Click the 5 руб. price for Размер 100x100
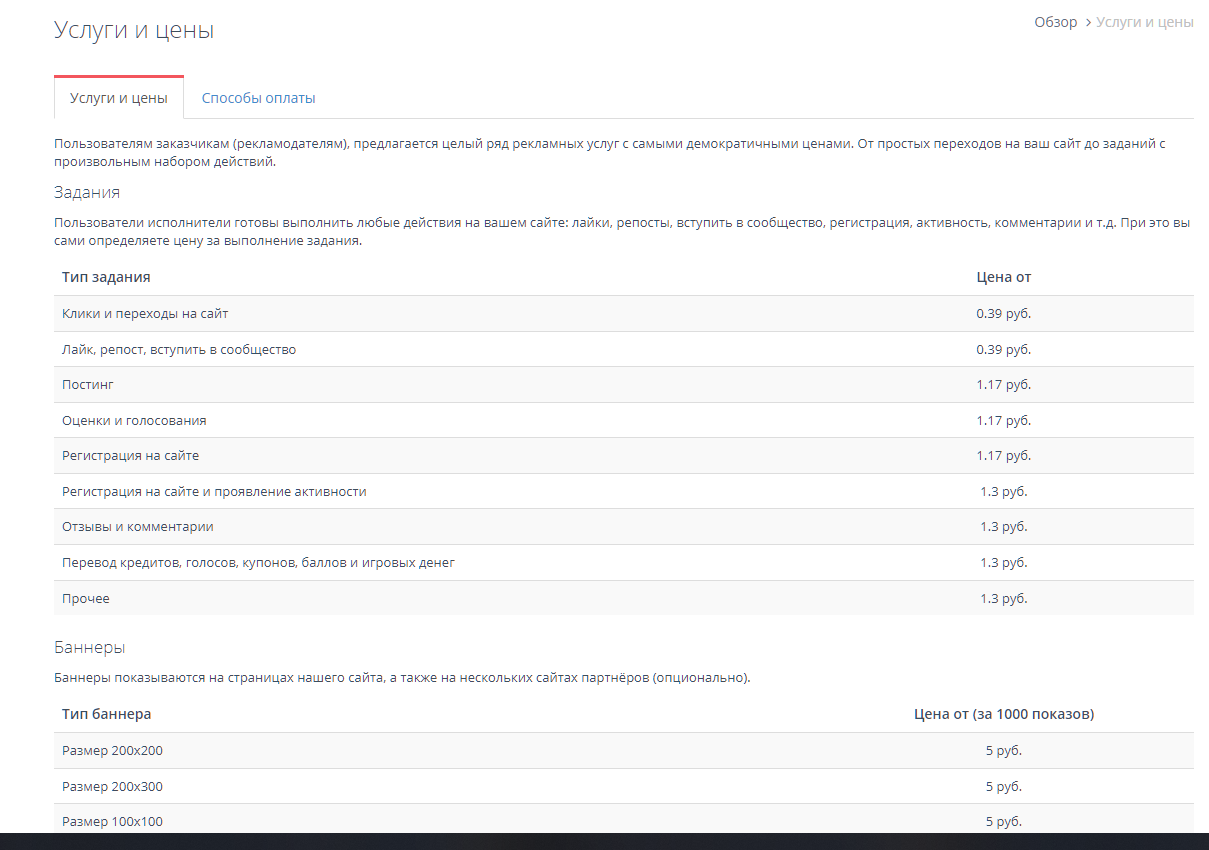This screenshot has width=1209, height=850. click(1004, 822)
